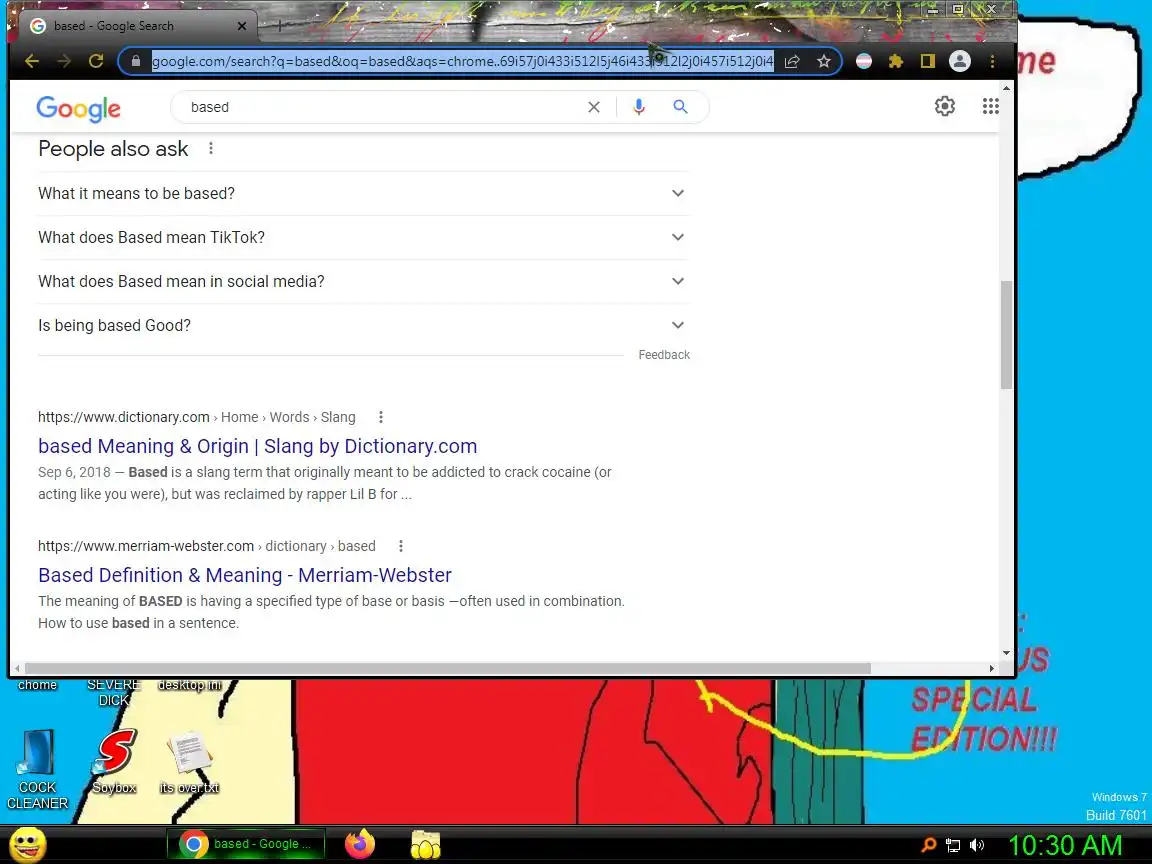Open Google quick settings gear
Screen dimensions: 1152x864
[945, 107]
